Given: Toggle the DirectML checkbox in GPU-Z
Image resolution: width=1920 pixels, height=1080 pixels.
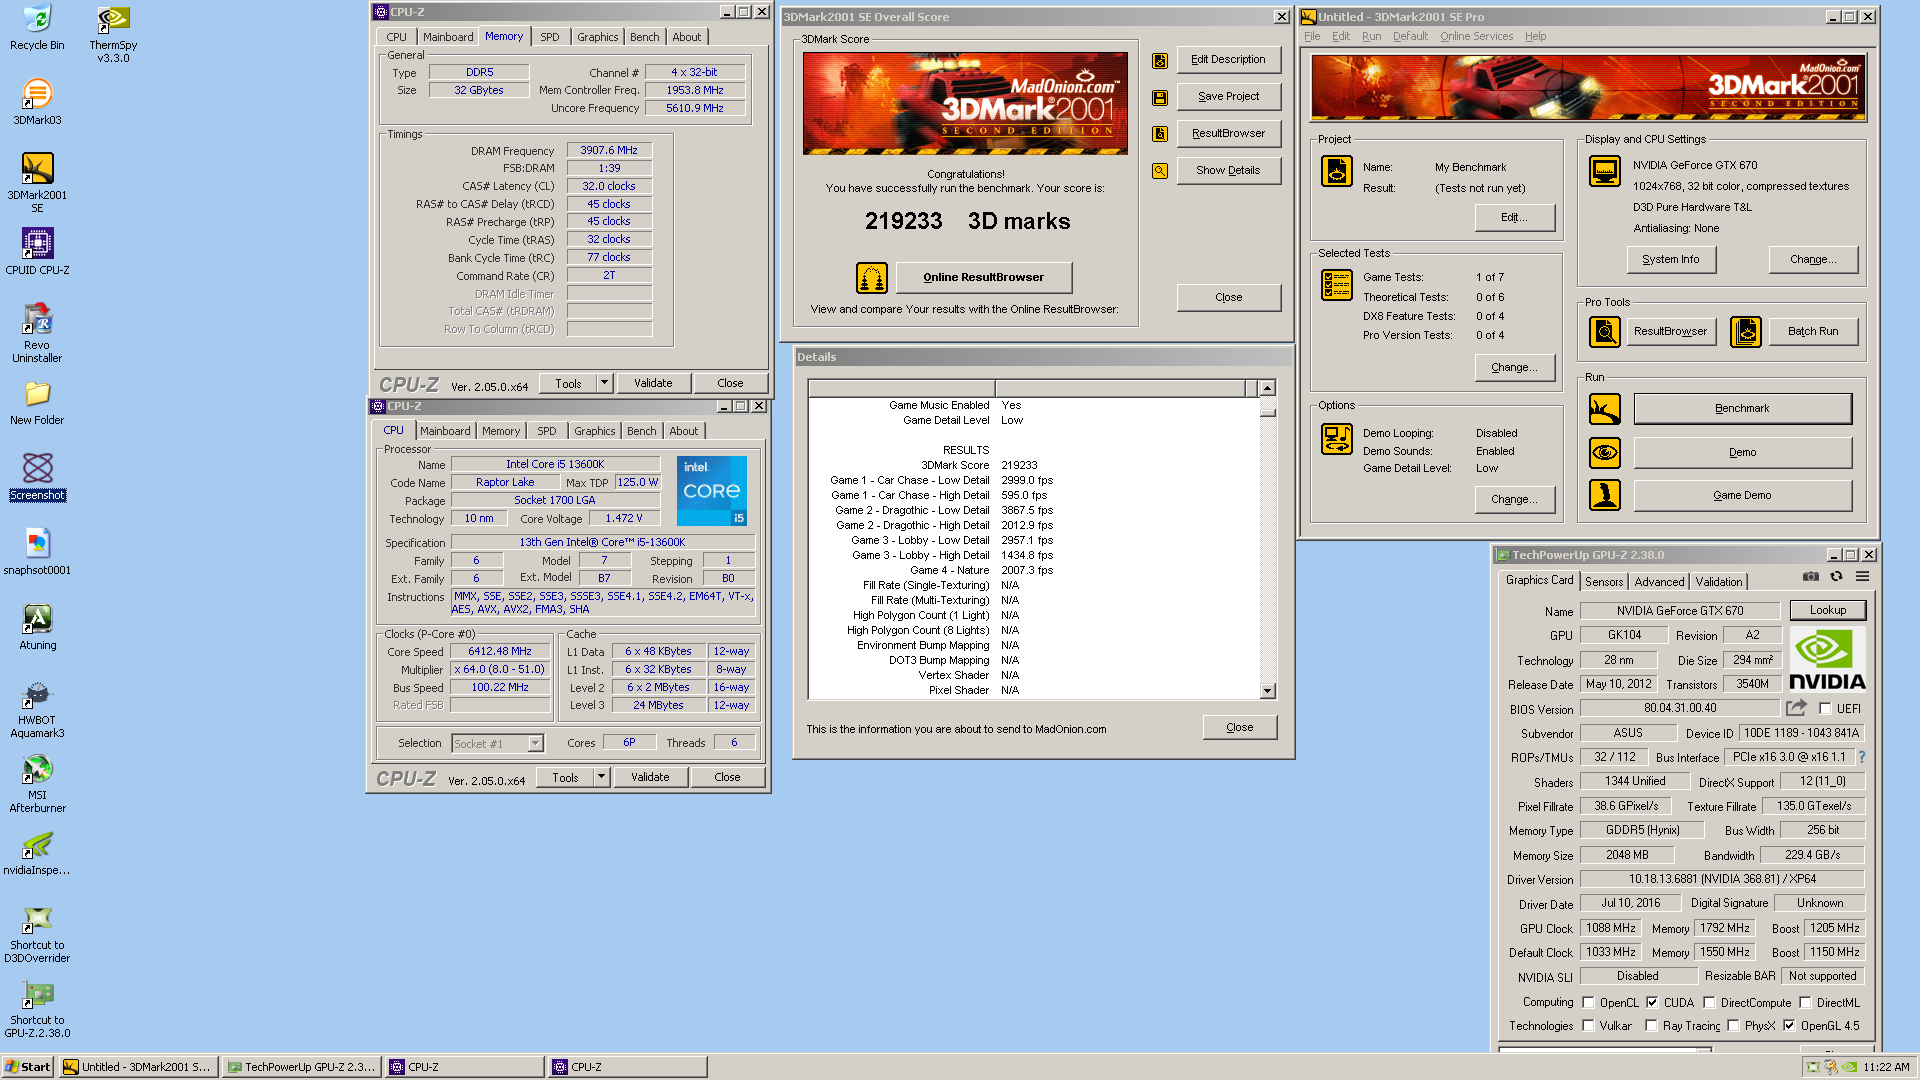Looking at the screenshot, I should point(1805,1003).
